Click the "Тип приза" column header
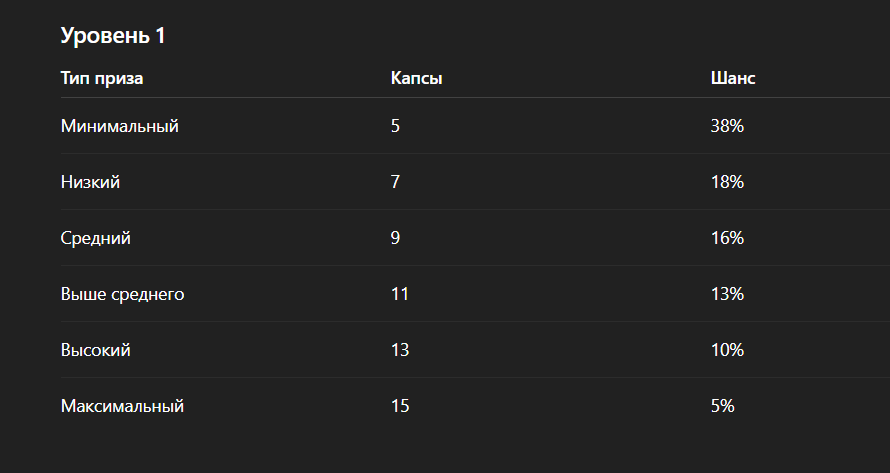The height and width of the screenshot is (473, 890). tap(102, 78)
